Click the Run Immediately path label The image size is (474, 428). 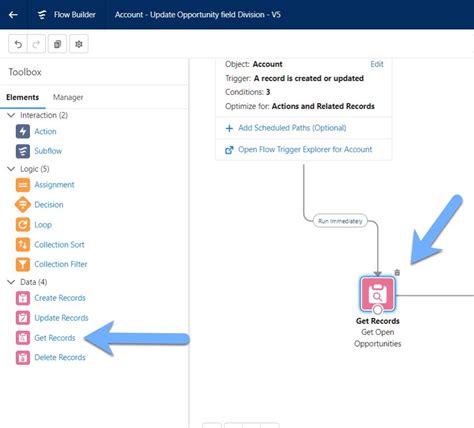[340, 221]
